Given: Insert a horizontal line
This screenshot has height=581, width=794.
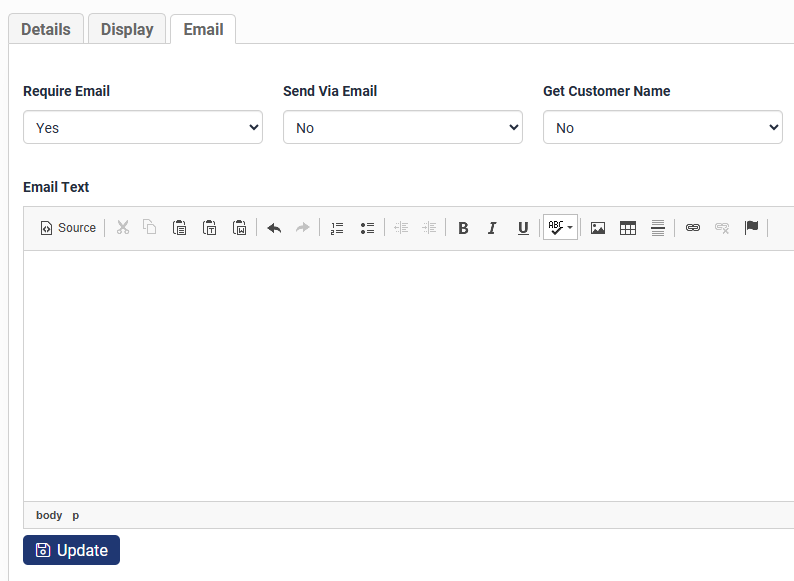Looking at the screenshot, I should click(x=658, y=228).
